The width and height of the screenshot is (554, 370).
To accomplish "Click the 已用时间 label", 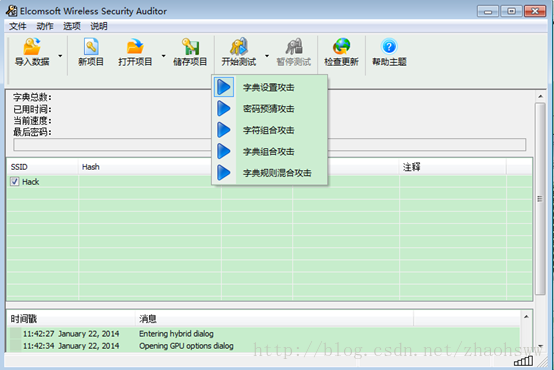I will [x=32, y=109].
